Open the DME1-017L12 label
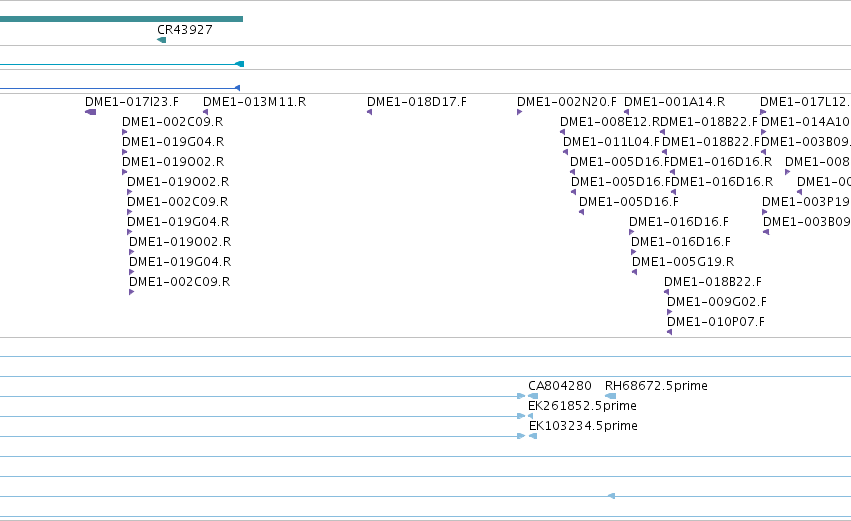 pyautogui.click(x=805, y=101)
